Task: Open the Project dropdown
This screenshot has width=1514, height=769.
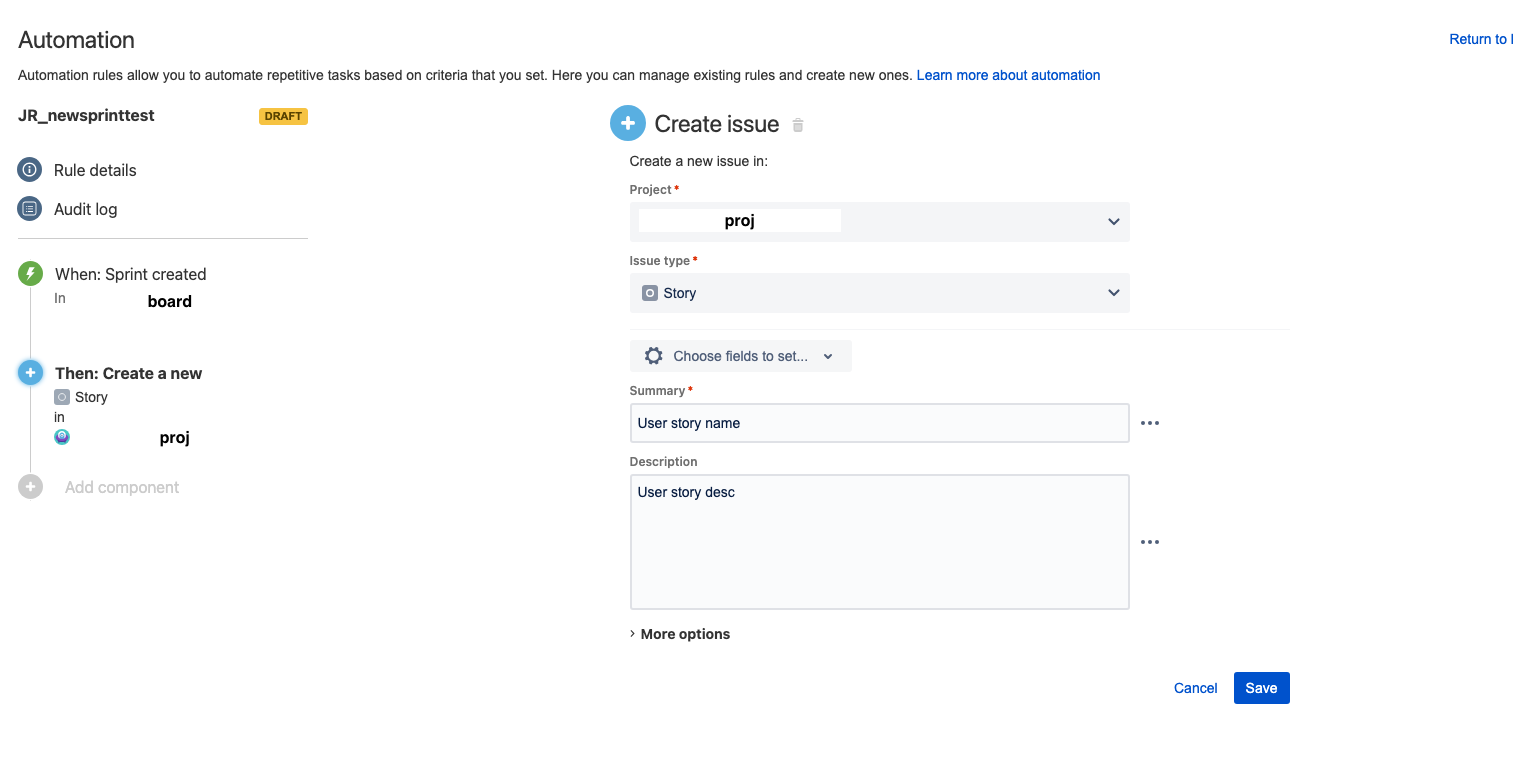Action: [x=1112, y=221]
